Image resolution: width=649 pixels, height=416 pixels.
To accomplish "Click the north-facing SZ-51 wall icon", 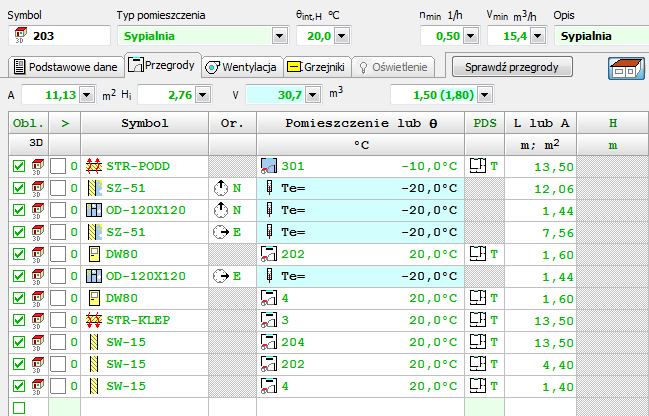I will pyautogui.click(x=95, y=188).
